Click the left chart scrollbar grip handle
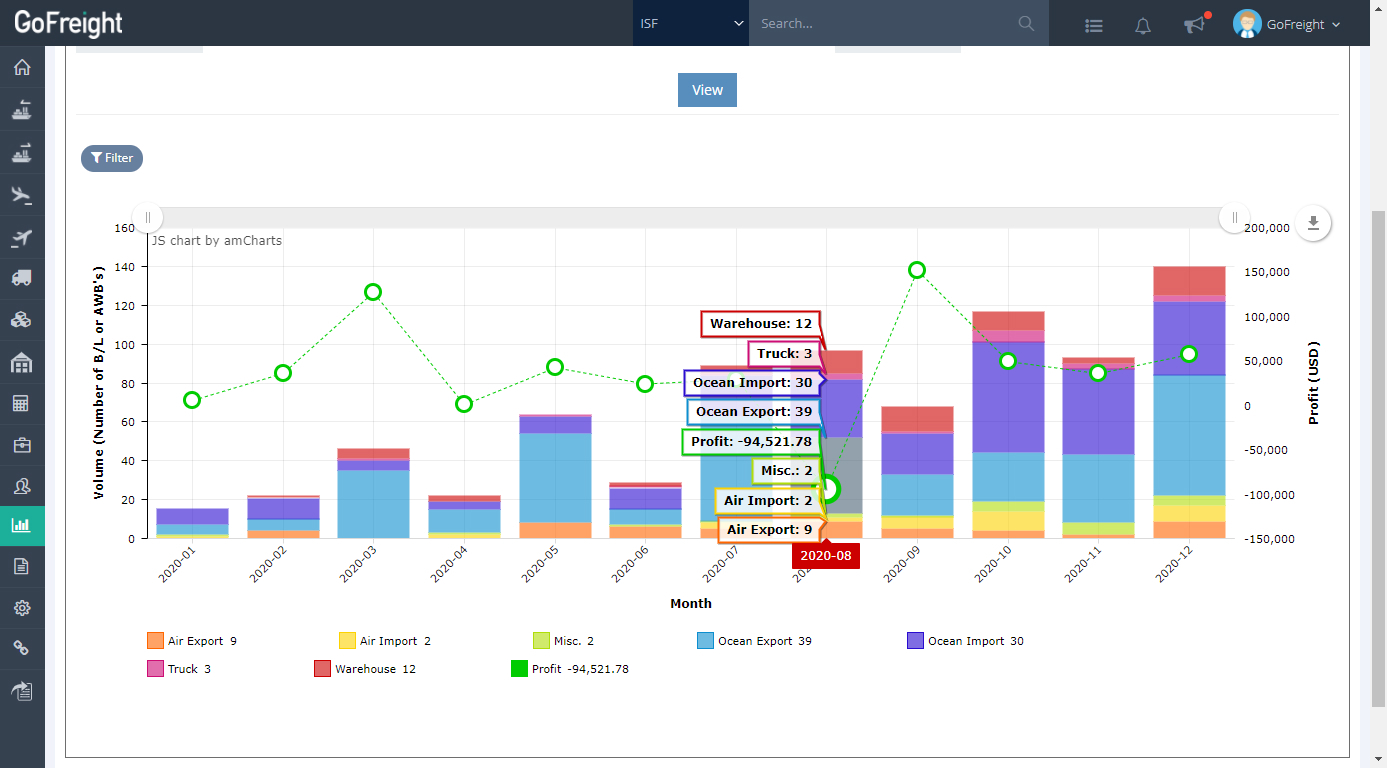Viewport: 1387px width, 768px height. pyautogui.click(x=148, y=218)
